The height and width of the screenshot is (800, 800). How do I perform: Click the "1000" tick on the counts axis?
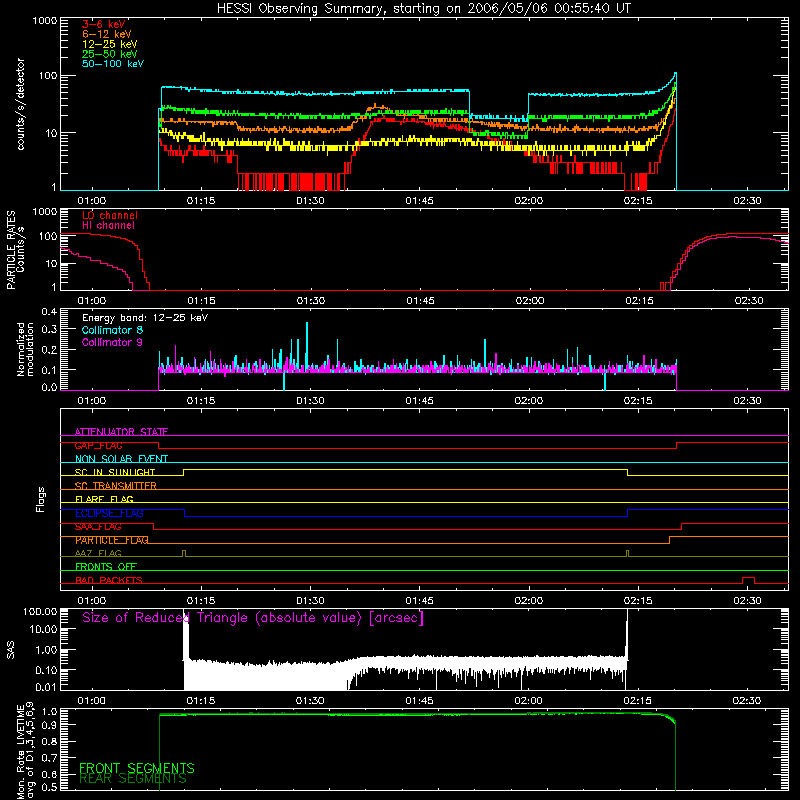point(44,21)
